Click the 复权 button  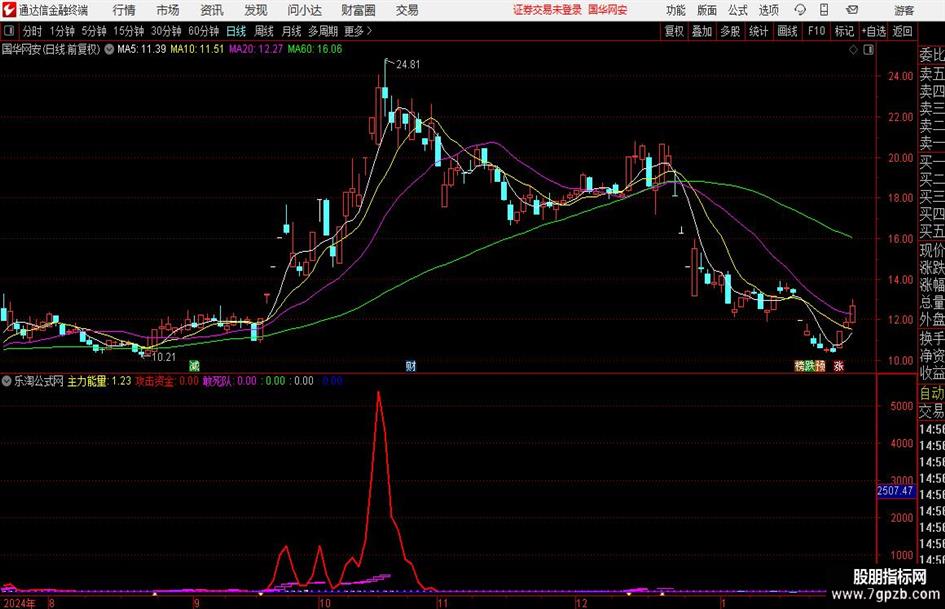pyautogui.click(x=674, y=31)
